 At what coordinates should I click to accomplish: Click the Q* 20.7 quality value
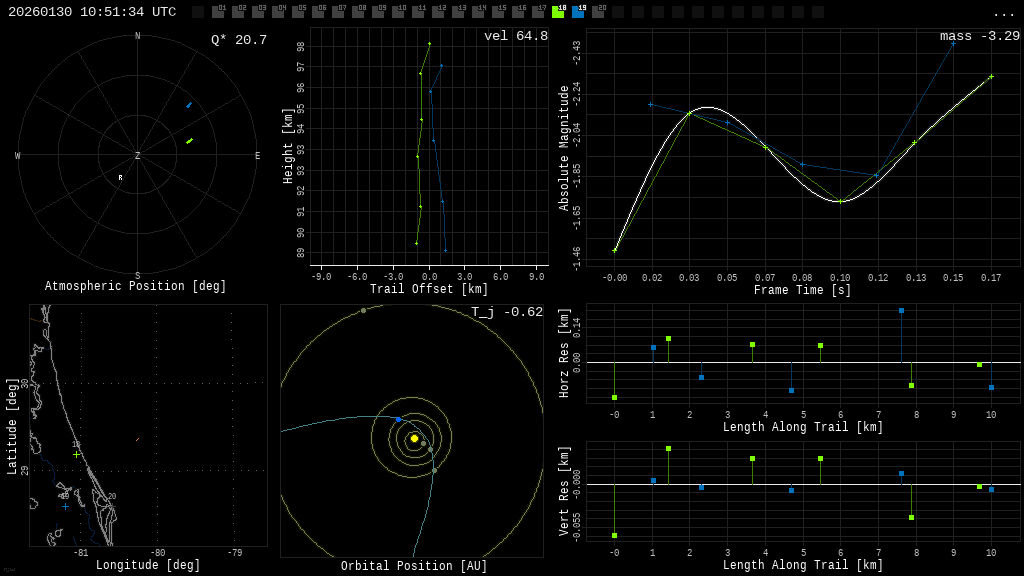click(x=239, y=40)
